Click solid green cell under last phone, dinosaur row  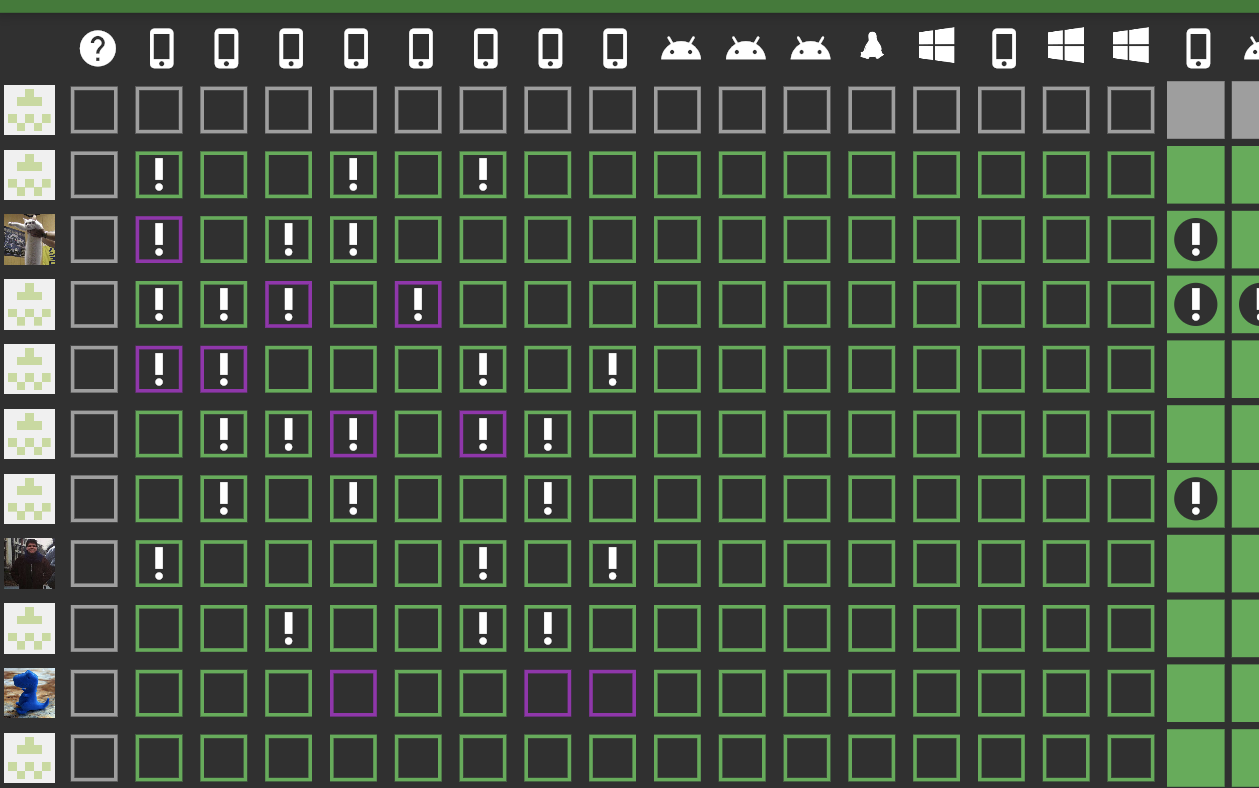pyautogui.click(x=1196, y=693)
